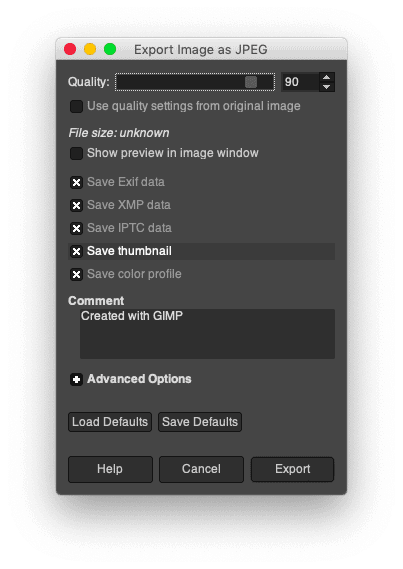403x569 pixels.
Task: Click the Advanced Options label
Action: pos(139,379)
